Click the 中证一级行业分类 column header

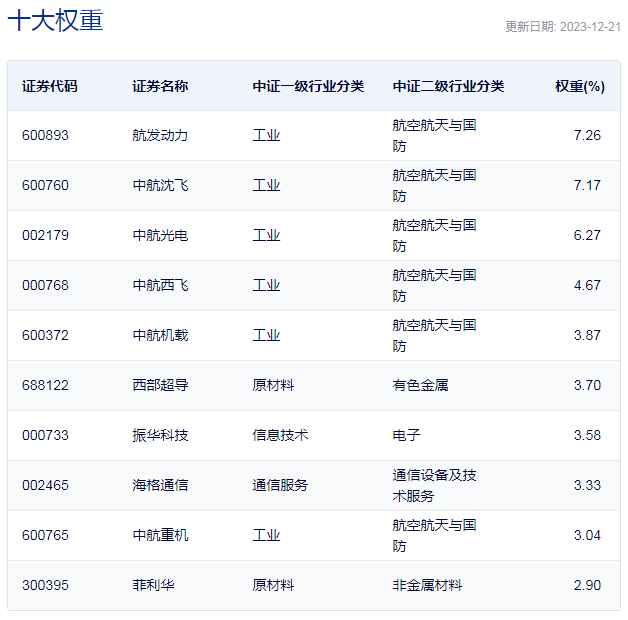[x=308, y=86]
